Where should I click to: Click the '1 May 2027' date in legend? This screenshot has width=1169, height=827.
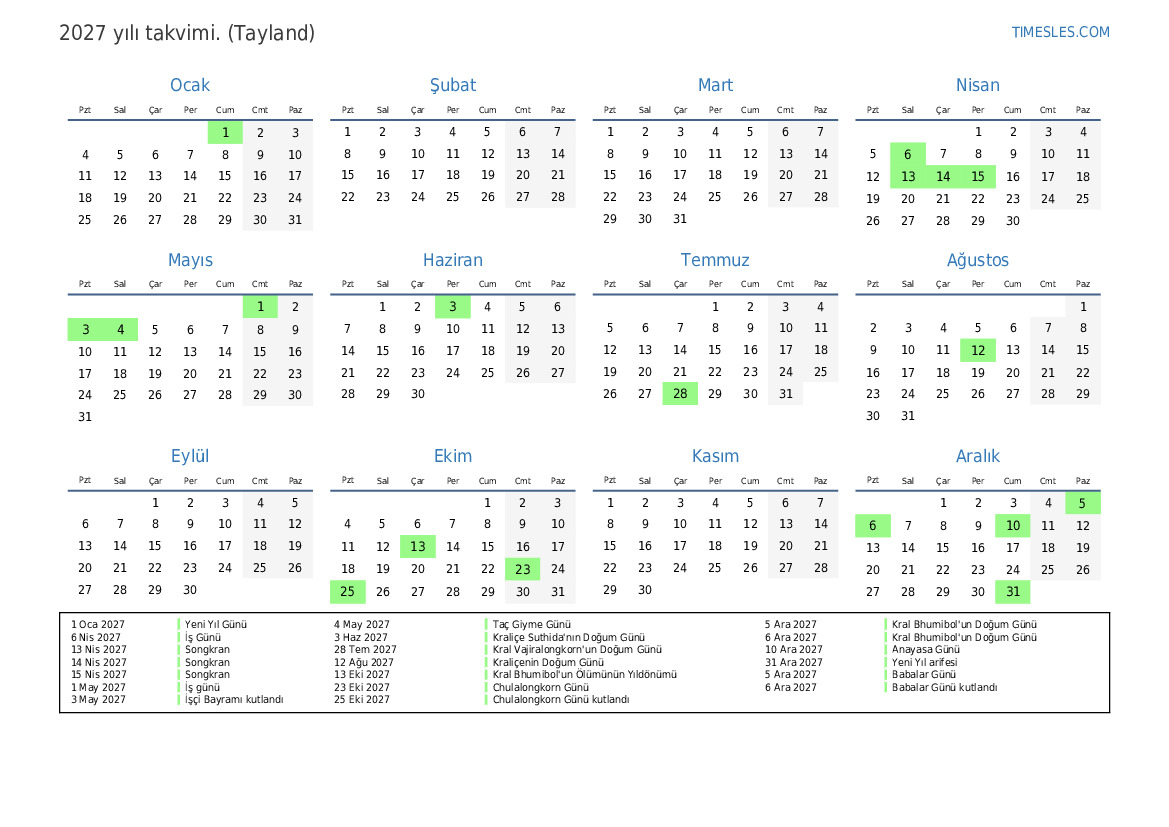(x=98, y=687)
